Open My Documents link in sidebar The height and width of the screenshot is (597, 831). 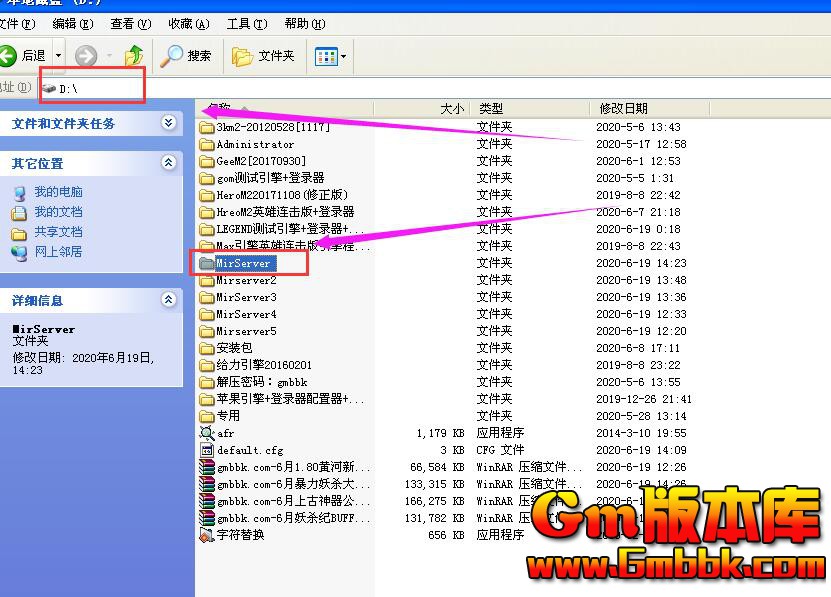click(58, 212)
